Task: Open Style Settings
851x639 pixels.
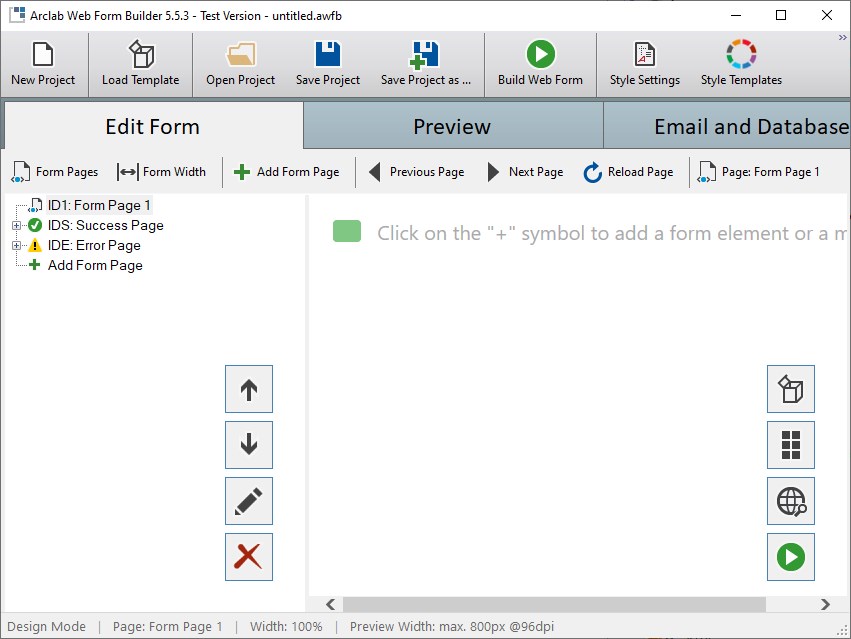Action: (645, 62)
